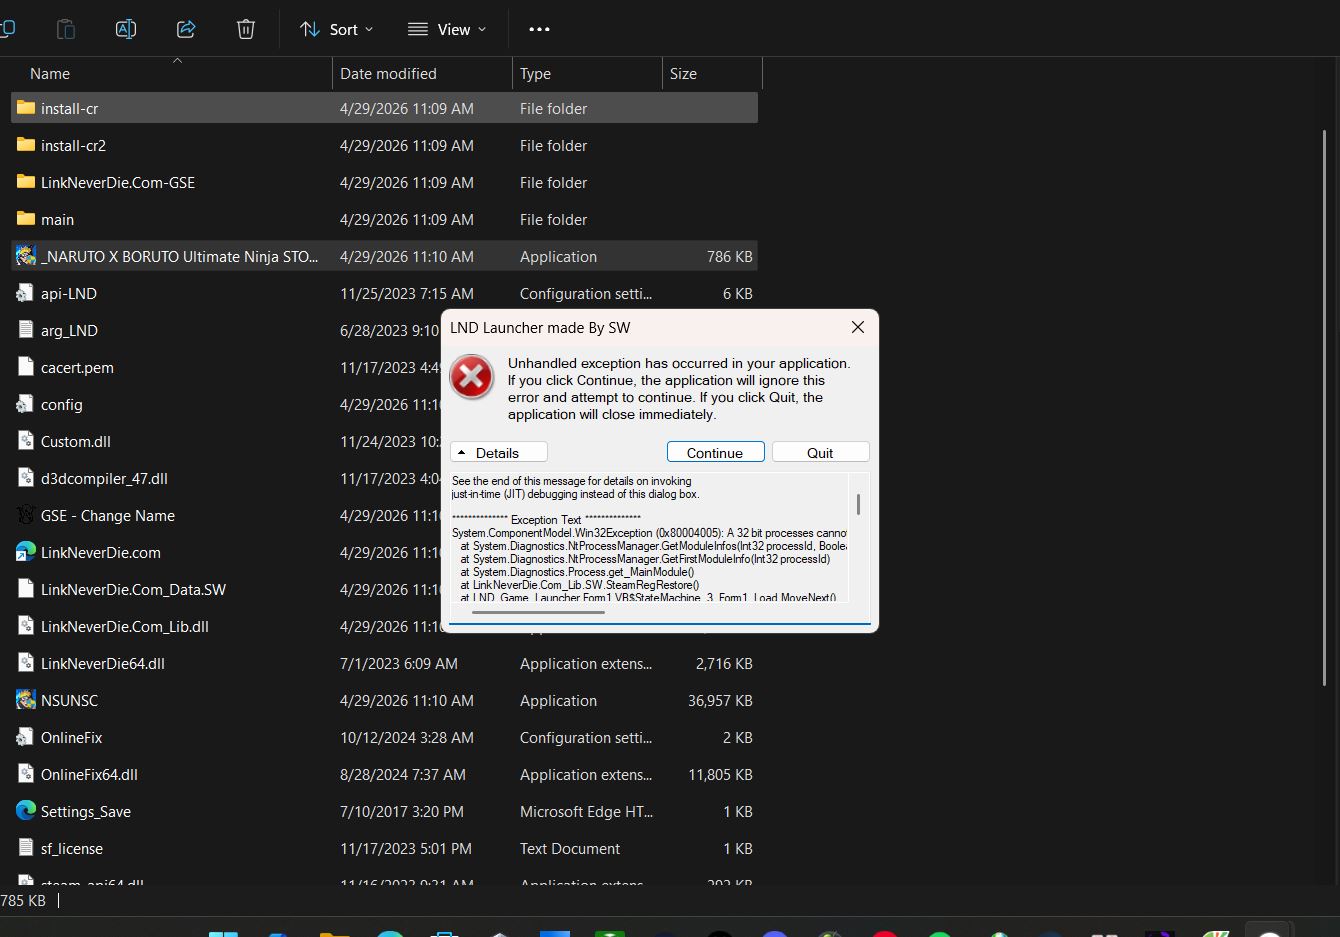This screenshot has height=937, width=1340.
Task: Click the Paste toolbar icon
Action: tap(66, 29)
